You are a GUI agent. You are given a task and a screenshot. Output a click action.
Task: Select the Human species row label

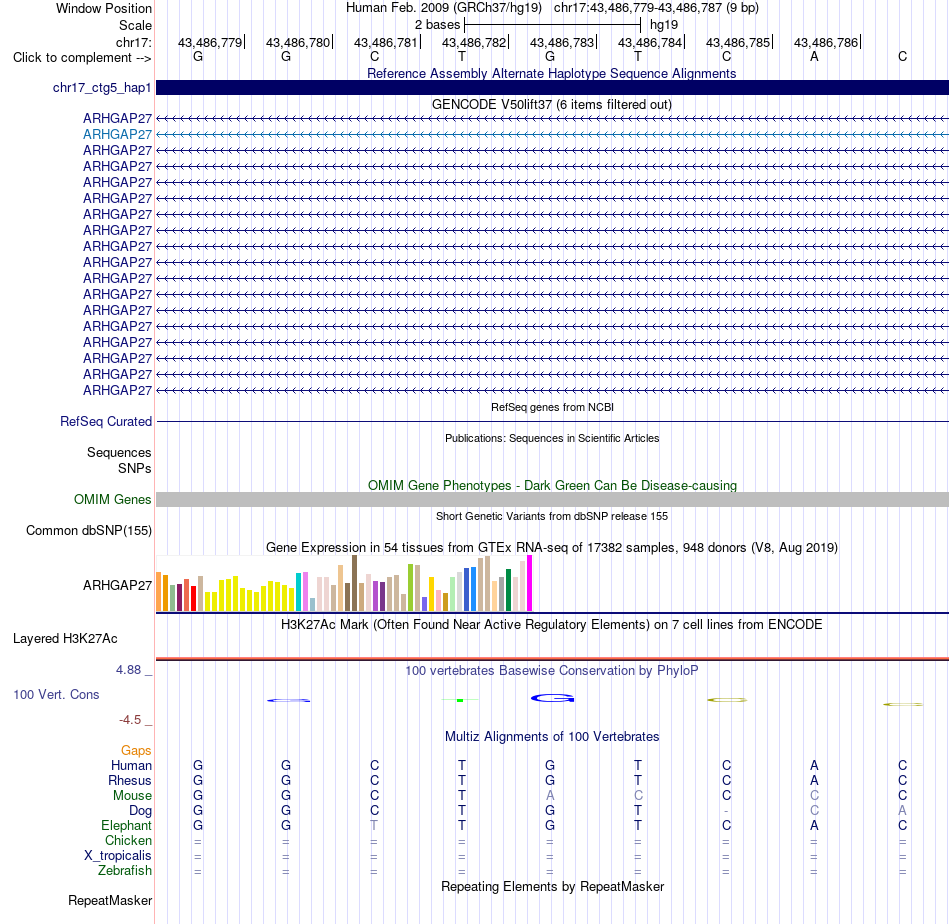click(131, 765)
